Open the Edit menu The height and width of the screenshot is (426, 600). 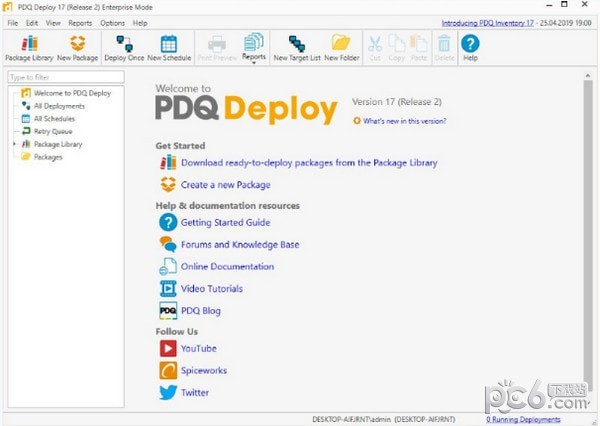[x=32, y=23]
